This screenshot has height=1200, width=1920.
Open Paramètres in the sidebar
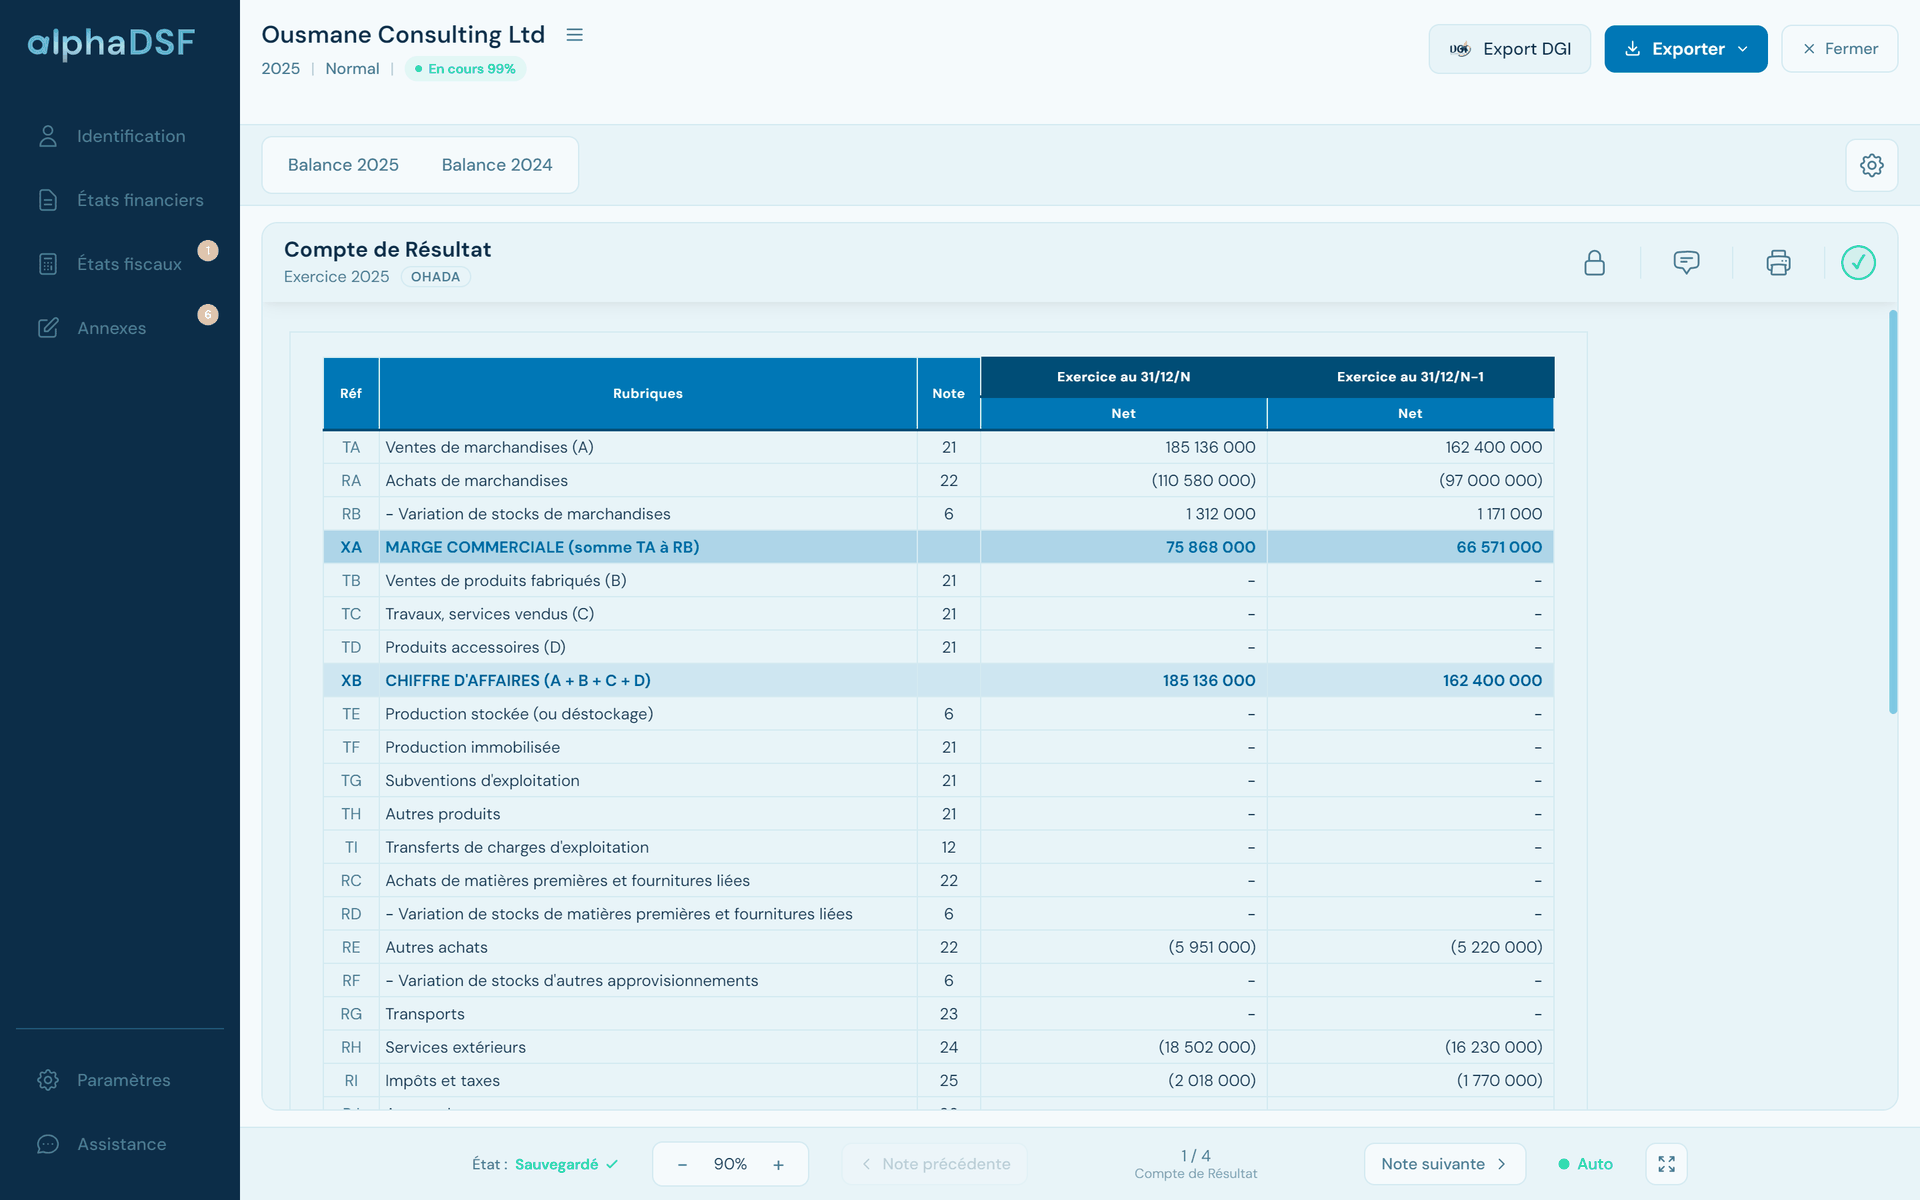point(120,1080)
